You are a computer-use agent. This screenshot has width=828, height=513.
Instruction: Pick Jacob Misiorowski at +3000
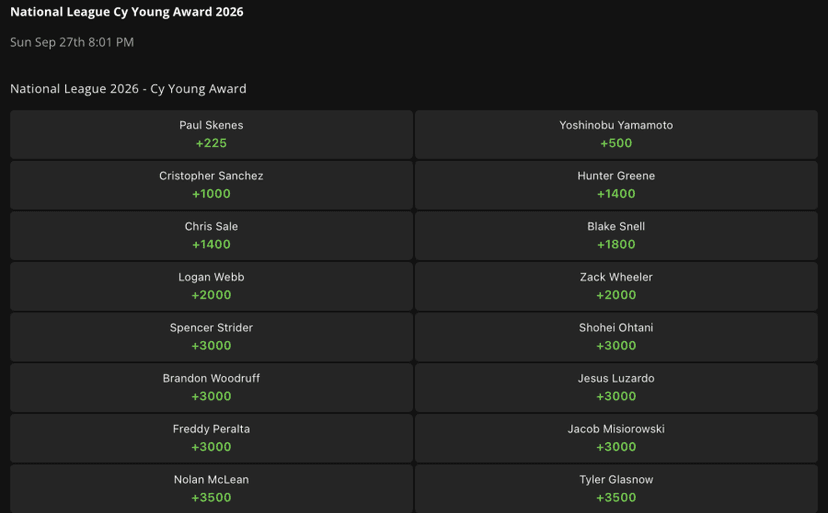pyautogui.click(x=616, y=438)
